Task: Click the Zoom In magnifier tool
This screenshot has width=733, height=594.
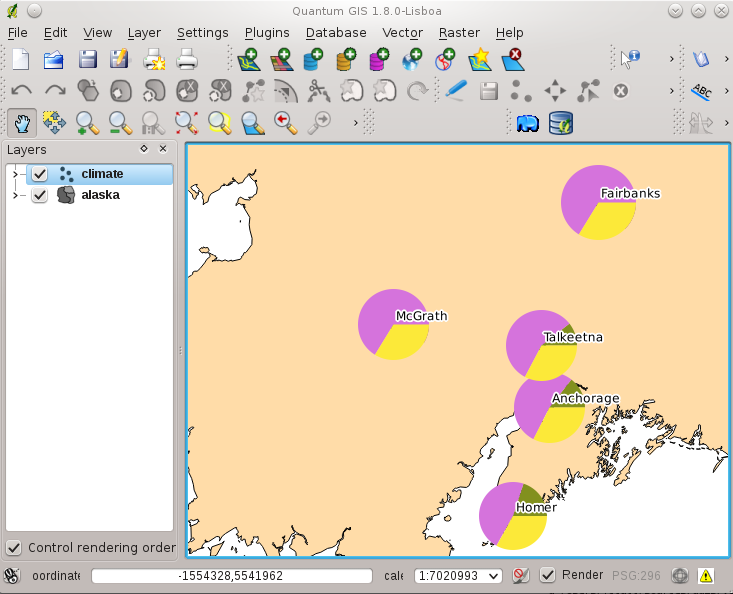Action: pos(87,123)
